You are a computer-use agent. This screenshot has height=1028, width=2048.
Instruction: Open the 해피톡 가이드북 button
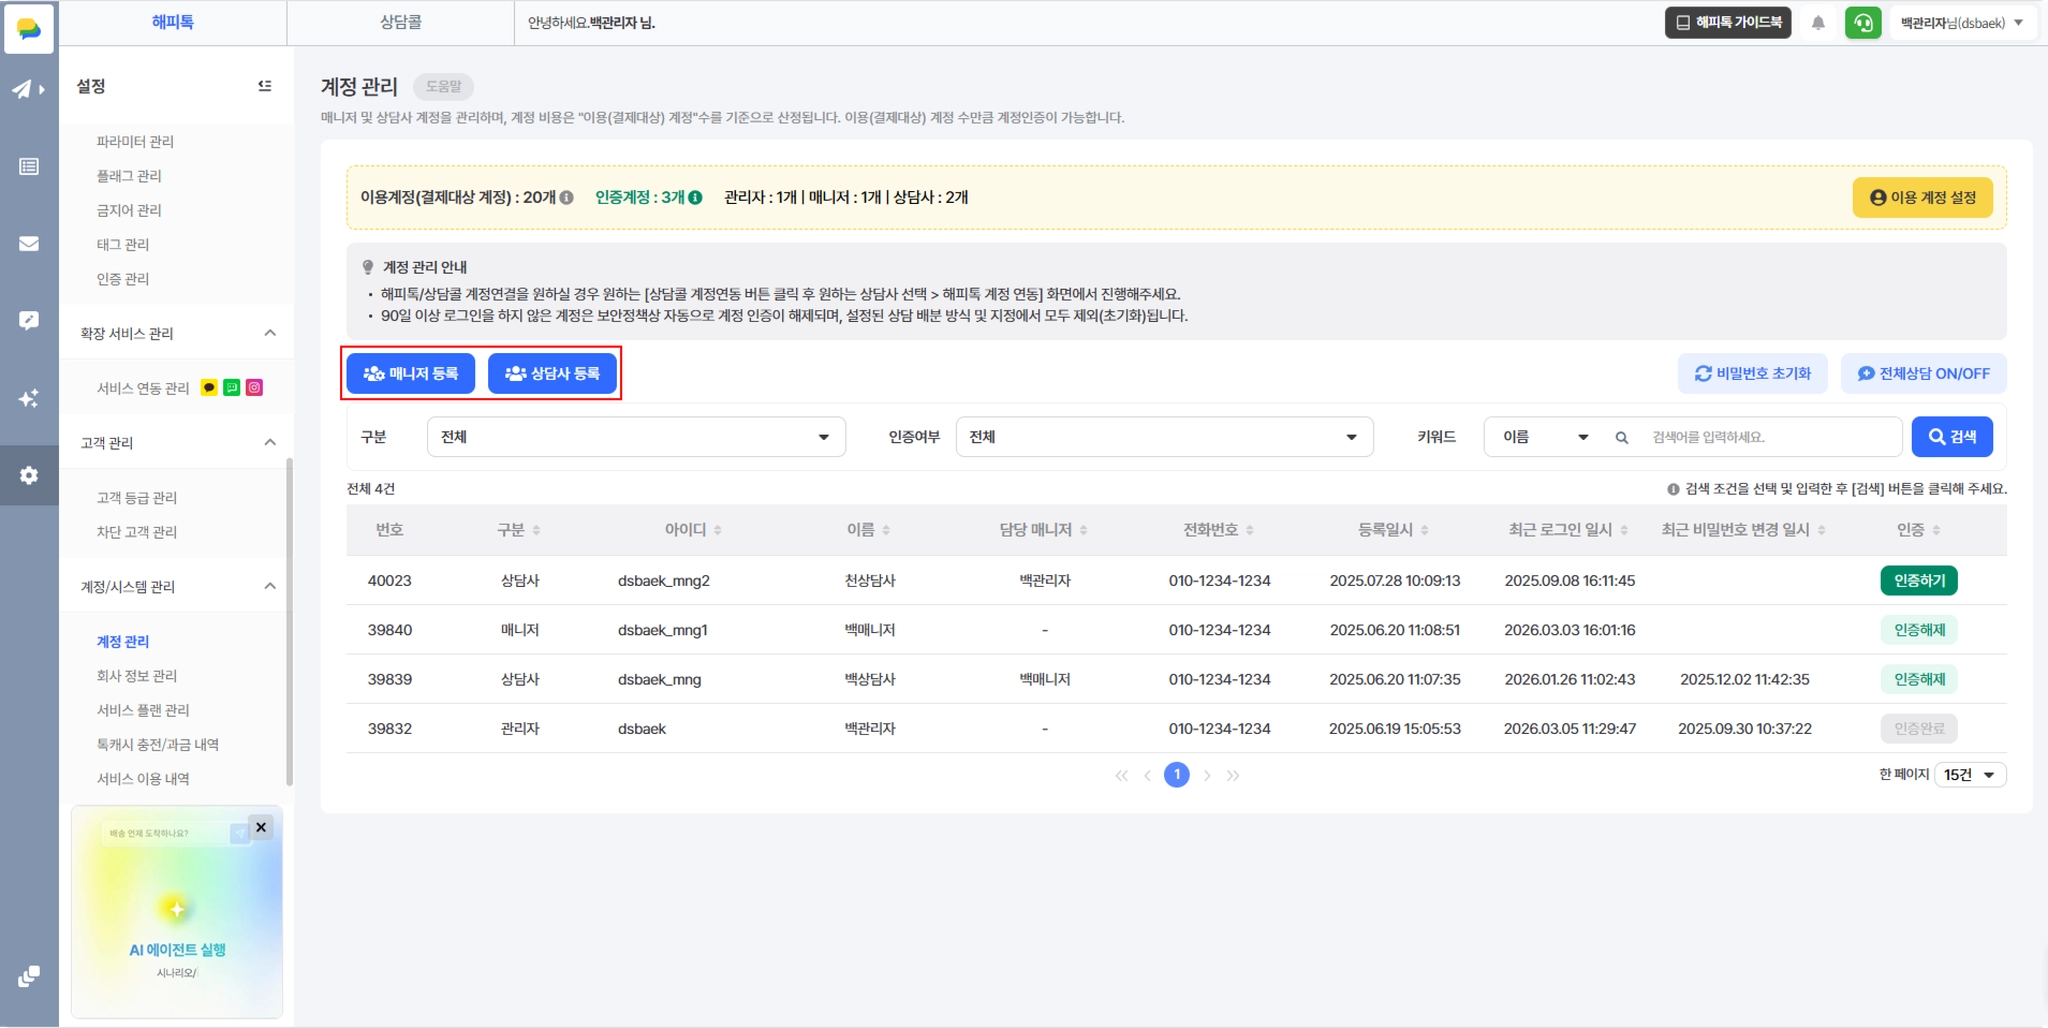pyautogui.click(x=1728, y=22)
